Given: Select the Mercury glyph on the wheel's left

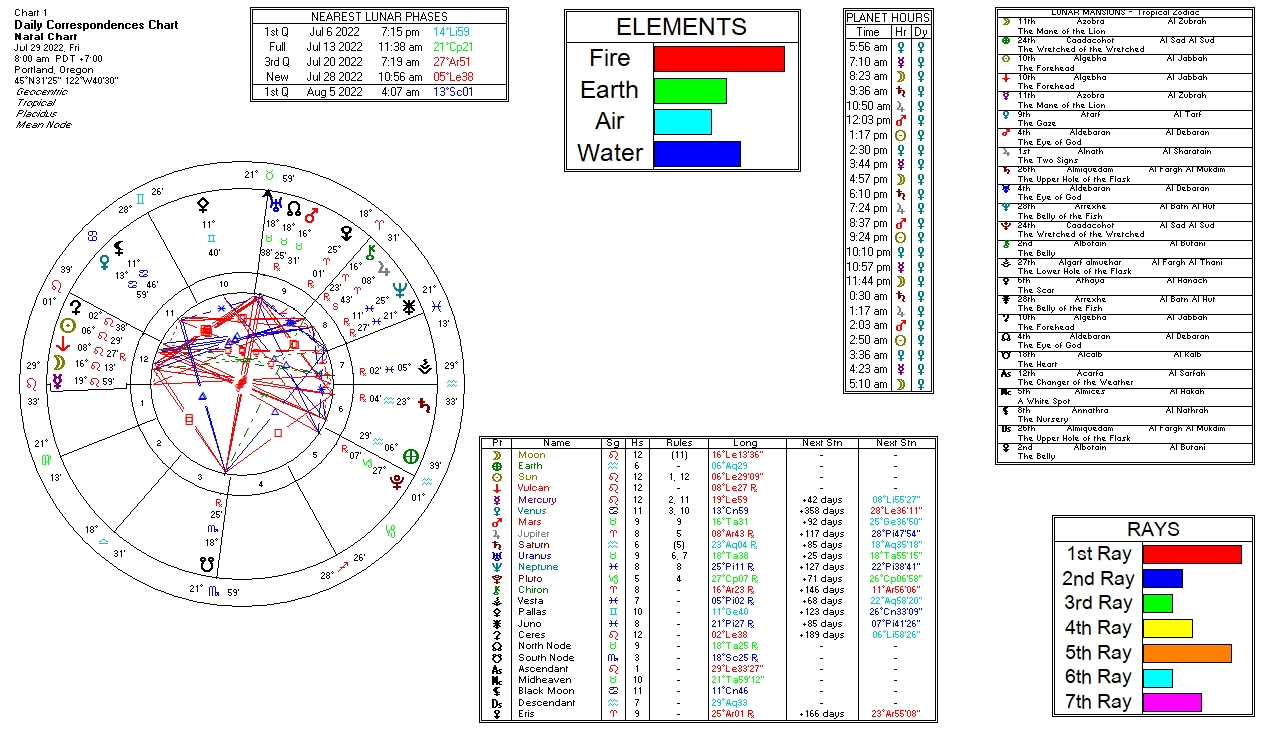Looking at the screenshot, I should [59, 381].
